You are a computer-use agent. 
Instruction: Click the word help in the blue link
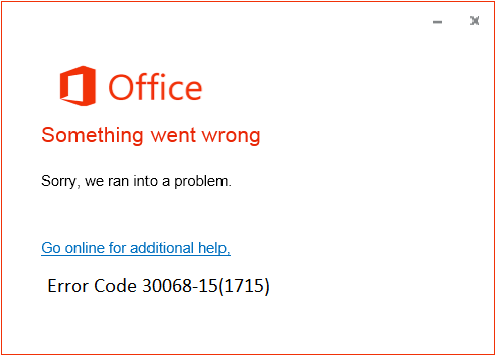point(212,249)
